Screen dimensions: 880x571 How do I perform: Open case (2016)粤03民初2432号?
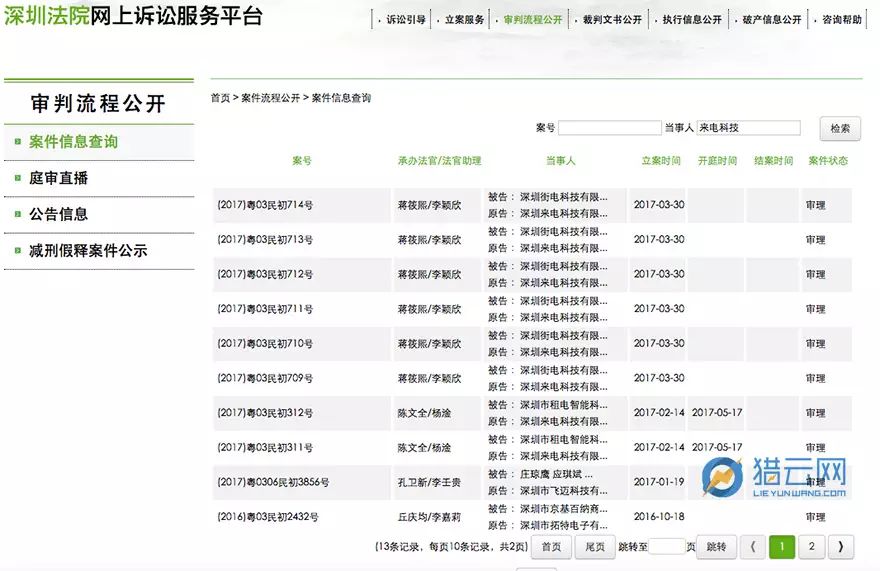(268, 517)
